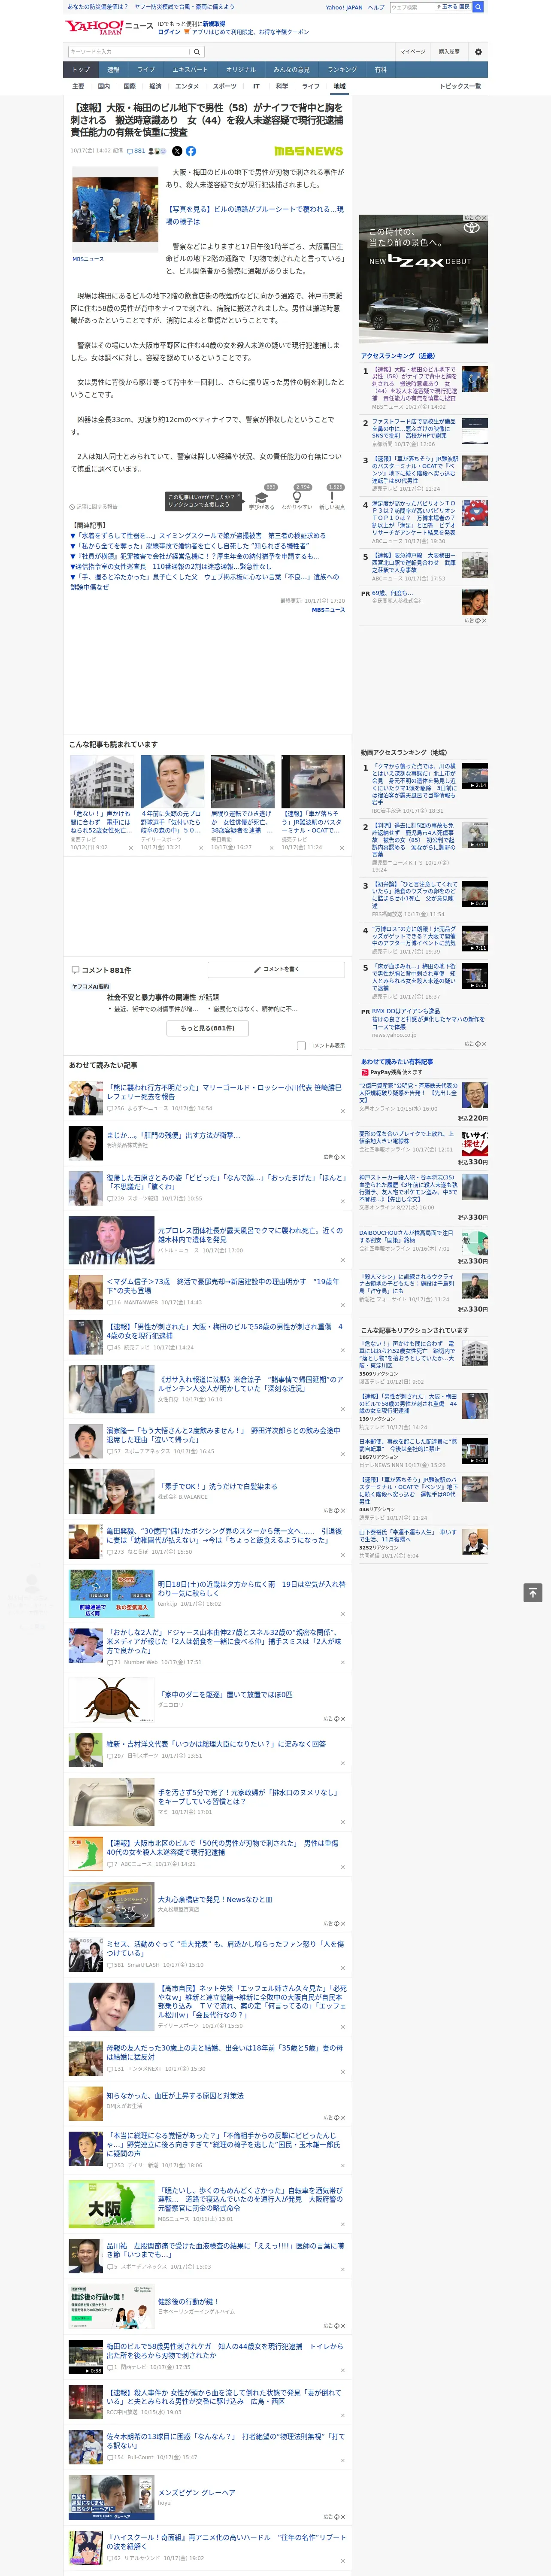
Task: Open the 有料 tab
Action: coord(380,70)
